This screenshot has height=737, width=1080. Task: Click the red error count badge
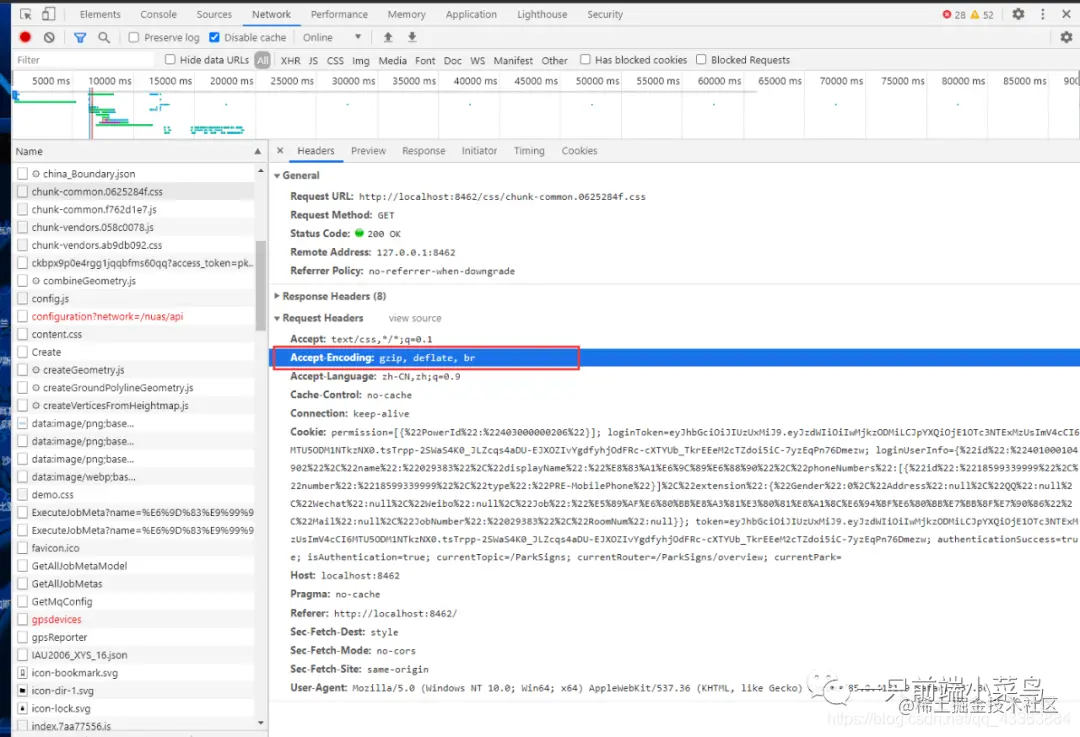coord(954,14)
